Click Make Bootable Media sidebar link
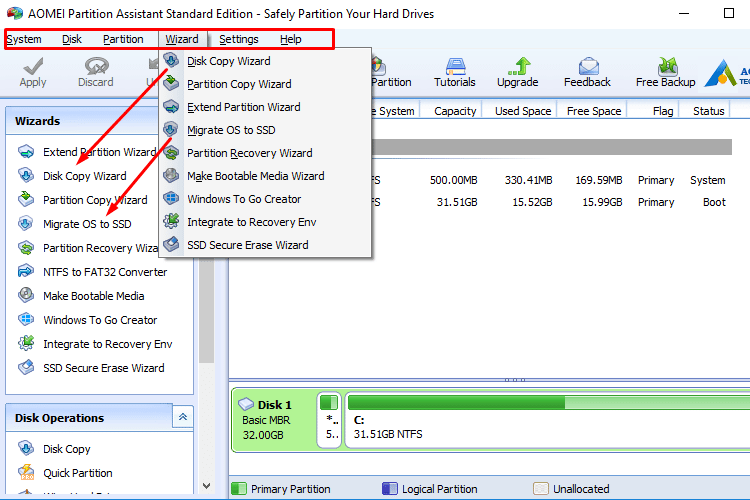750x500 pixels. pos(93,296)
